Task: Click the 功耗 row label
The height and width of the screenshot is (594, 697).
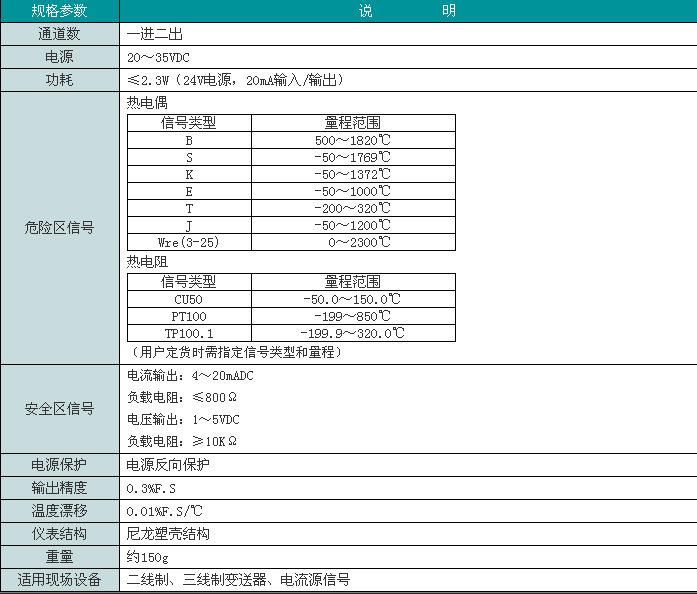Action: (59, 80)
